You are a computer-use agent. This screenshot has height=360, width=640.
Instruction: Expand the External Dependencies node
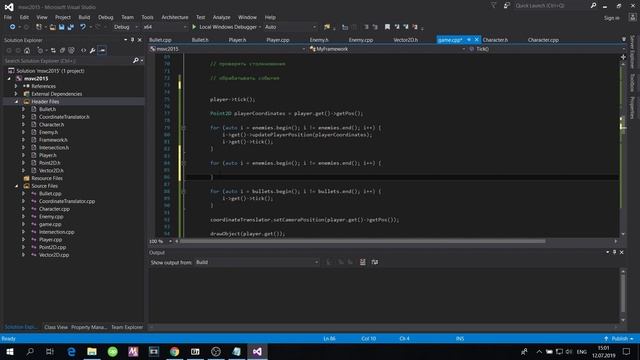click(16, 94)
